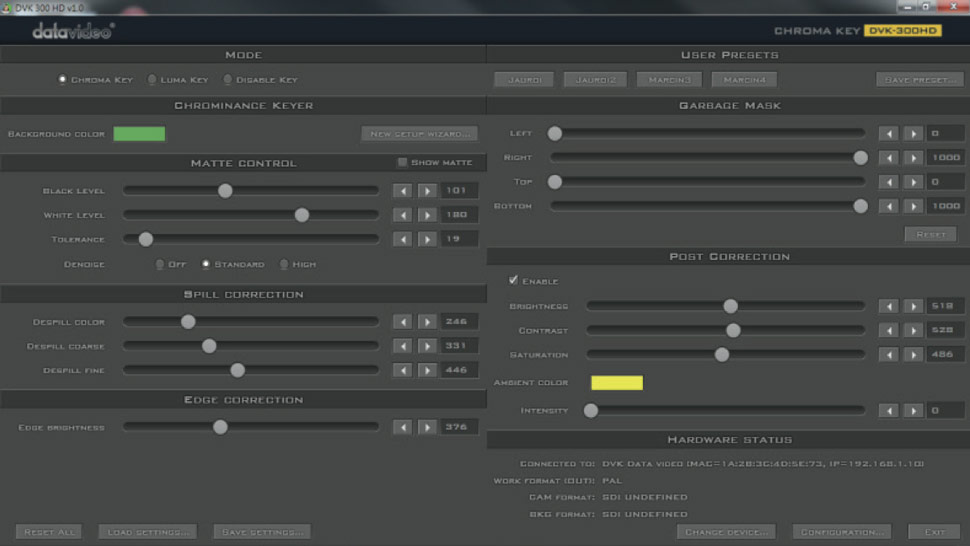Open the New Setup Wizard
The height and width of the screenshot is (546, 970).
tap(419, 134)
